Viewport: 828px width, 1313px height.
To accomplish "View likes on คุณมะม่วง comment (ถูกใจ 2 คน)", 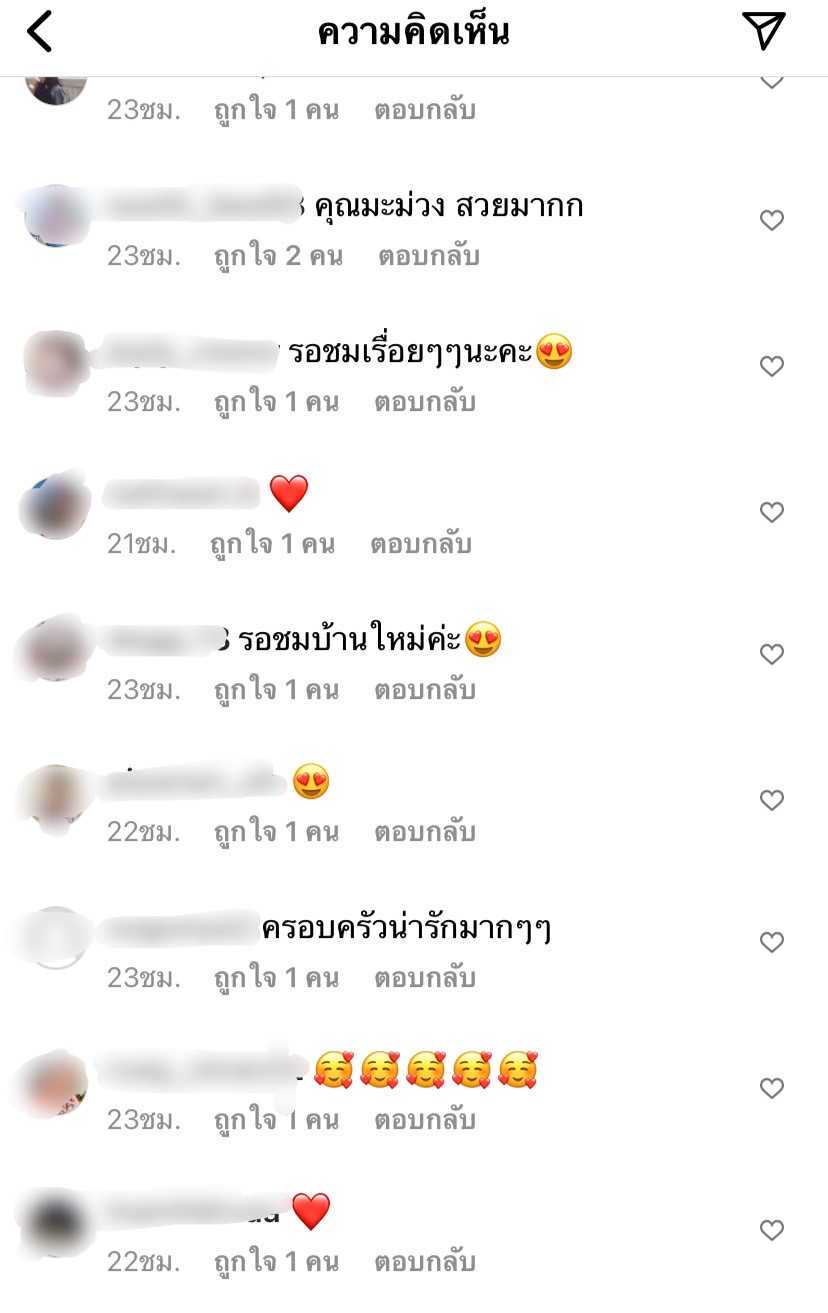I will click(x=278, y=256).
